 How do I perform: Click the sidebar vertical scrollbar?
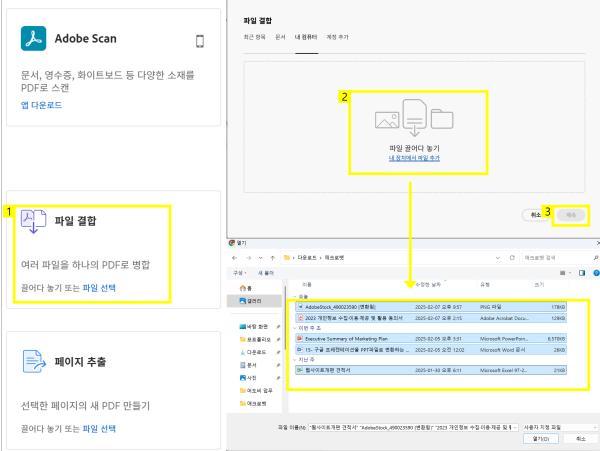[x=285, y=317]
